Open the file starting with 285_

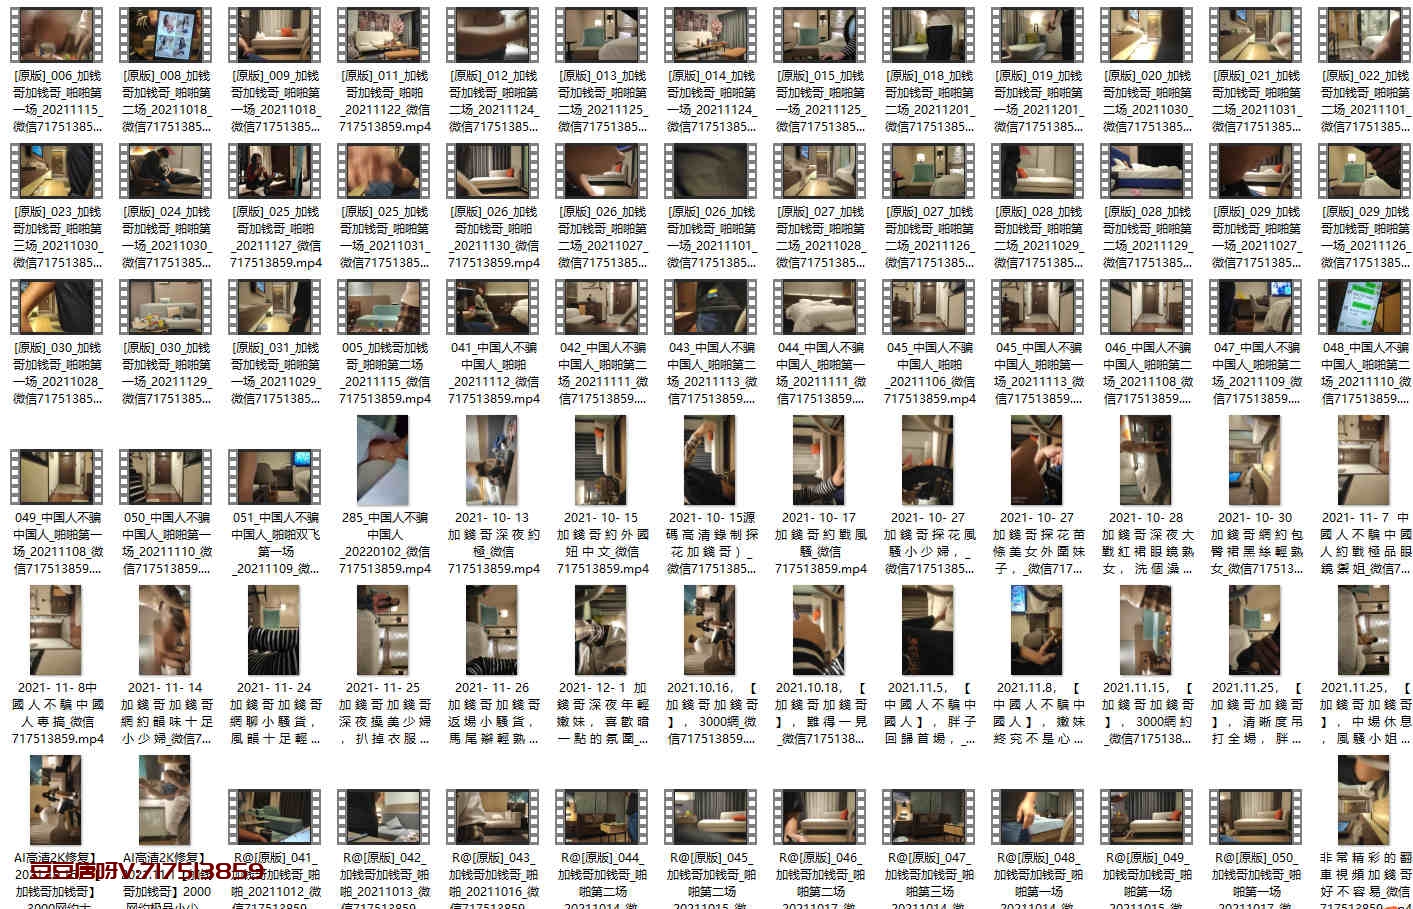pos(385,461)
